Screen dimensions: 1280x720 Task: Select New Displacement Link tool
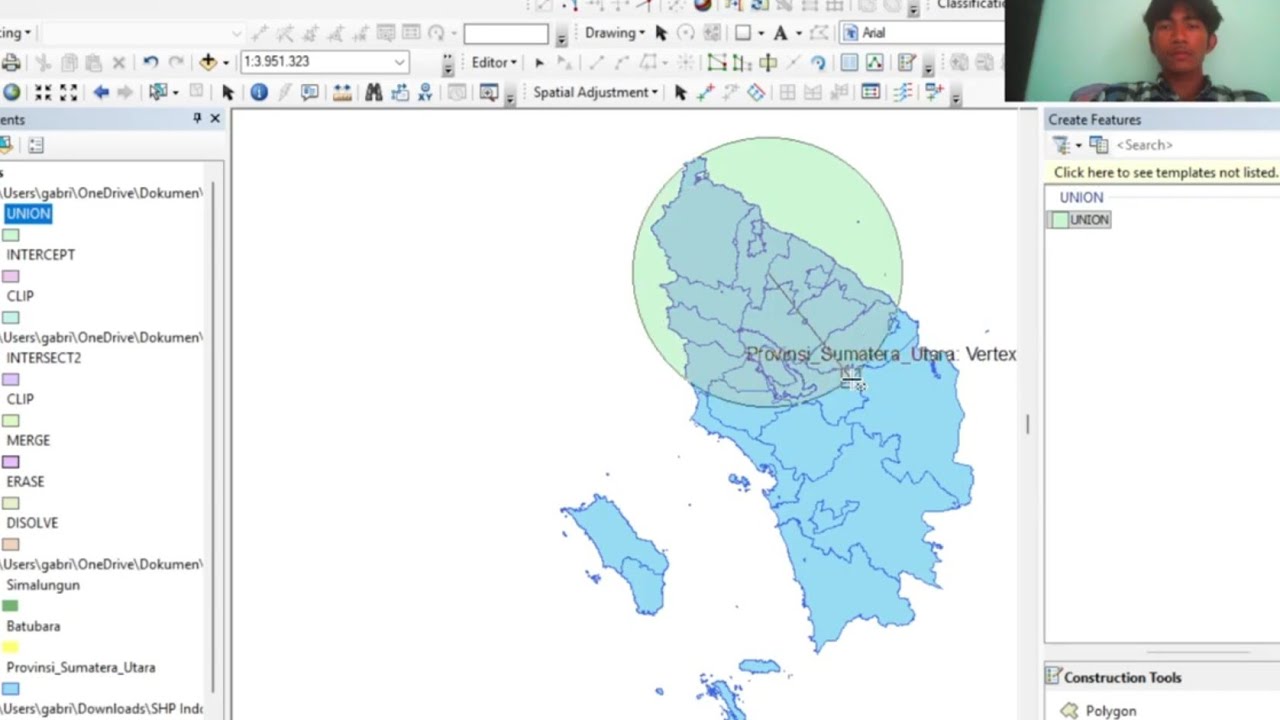coord(706,92)
